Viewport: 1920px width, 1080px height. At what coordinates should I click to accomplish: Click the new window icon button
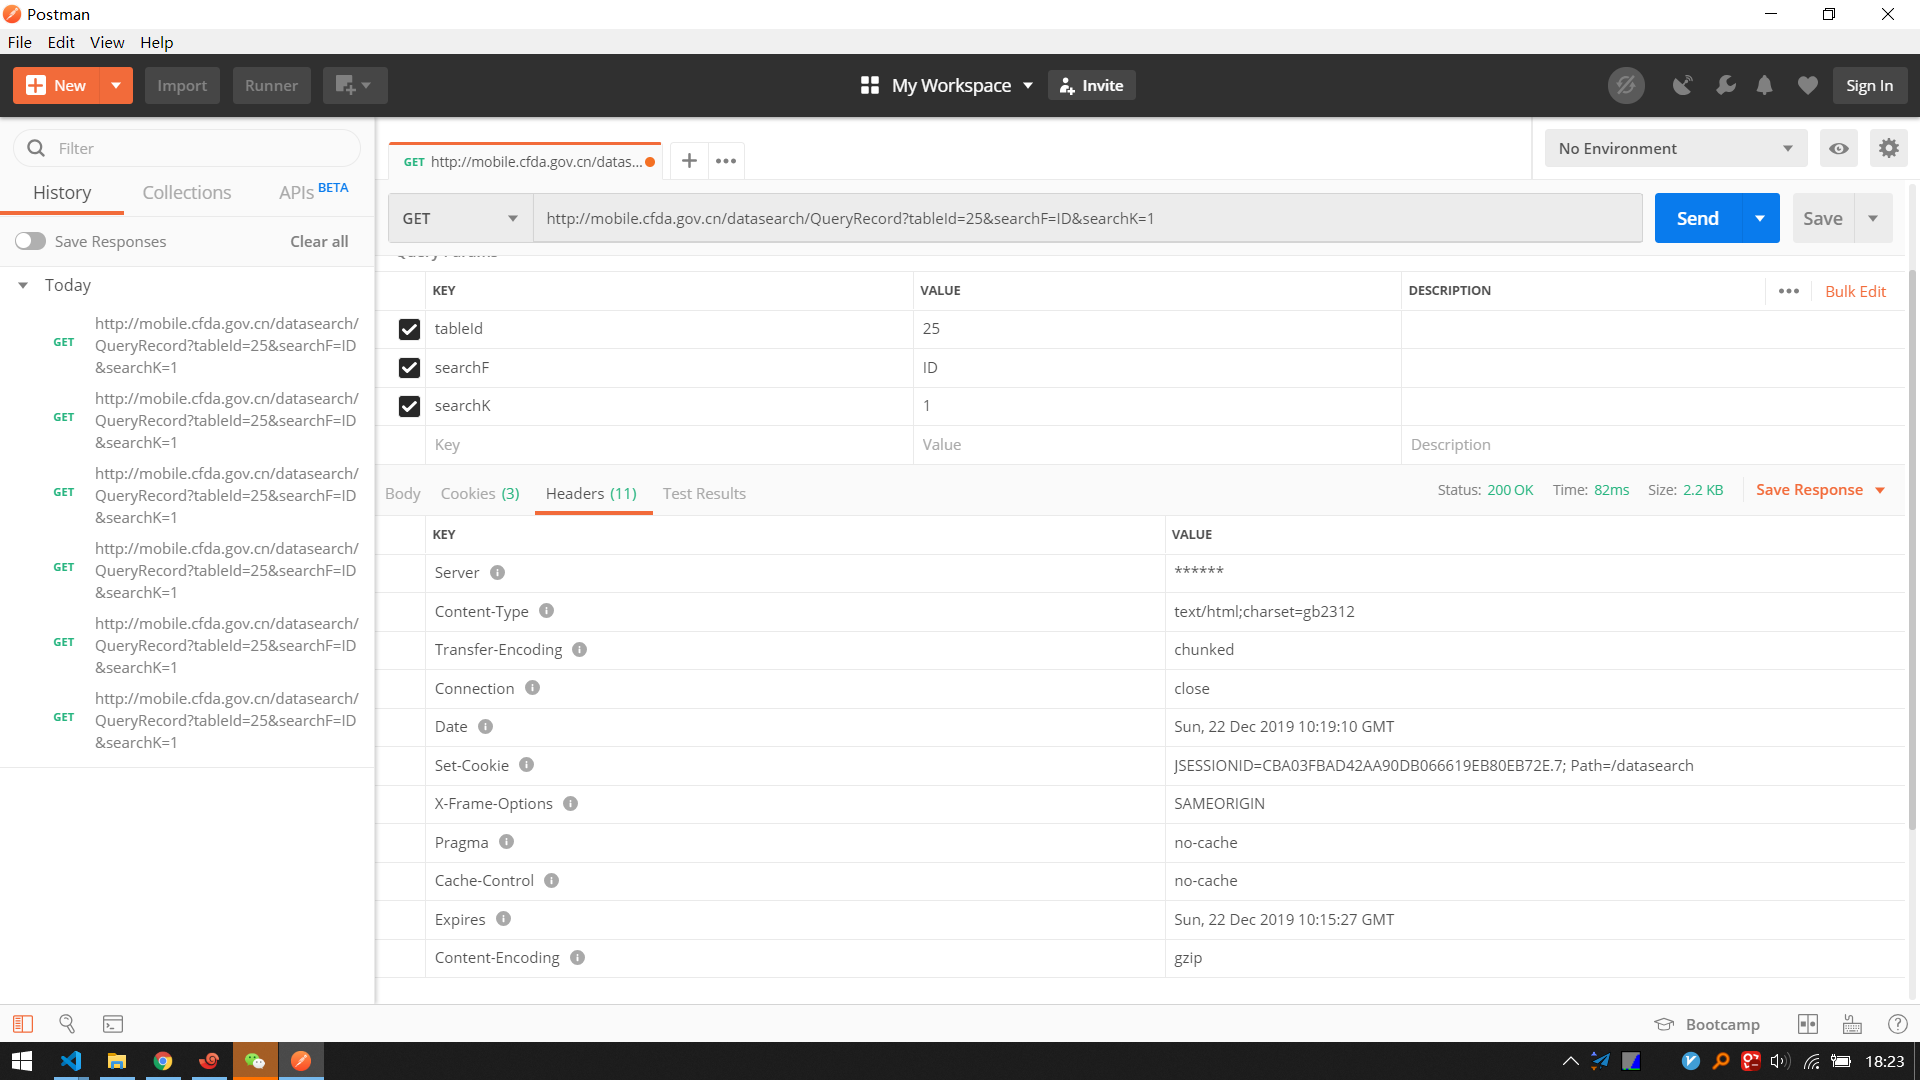tap(355, 86)
